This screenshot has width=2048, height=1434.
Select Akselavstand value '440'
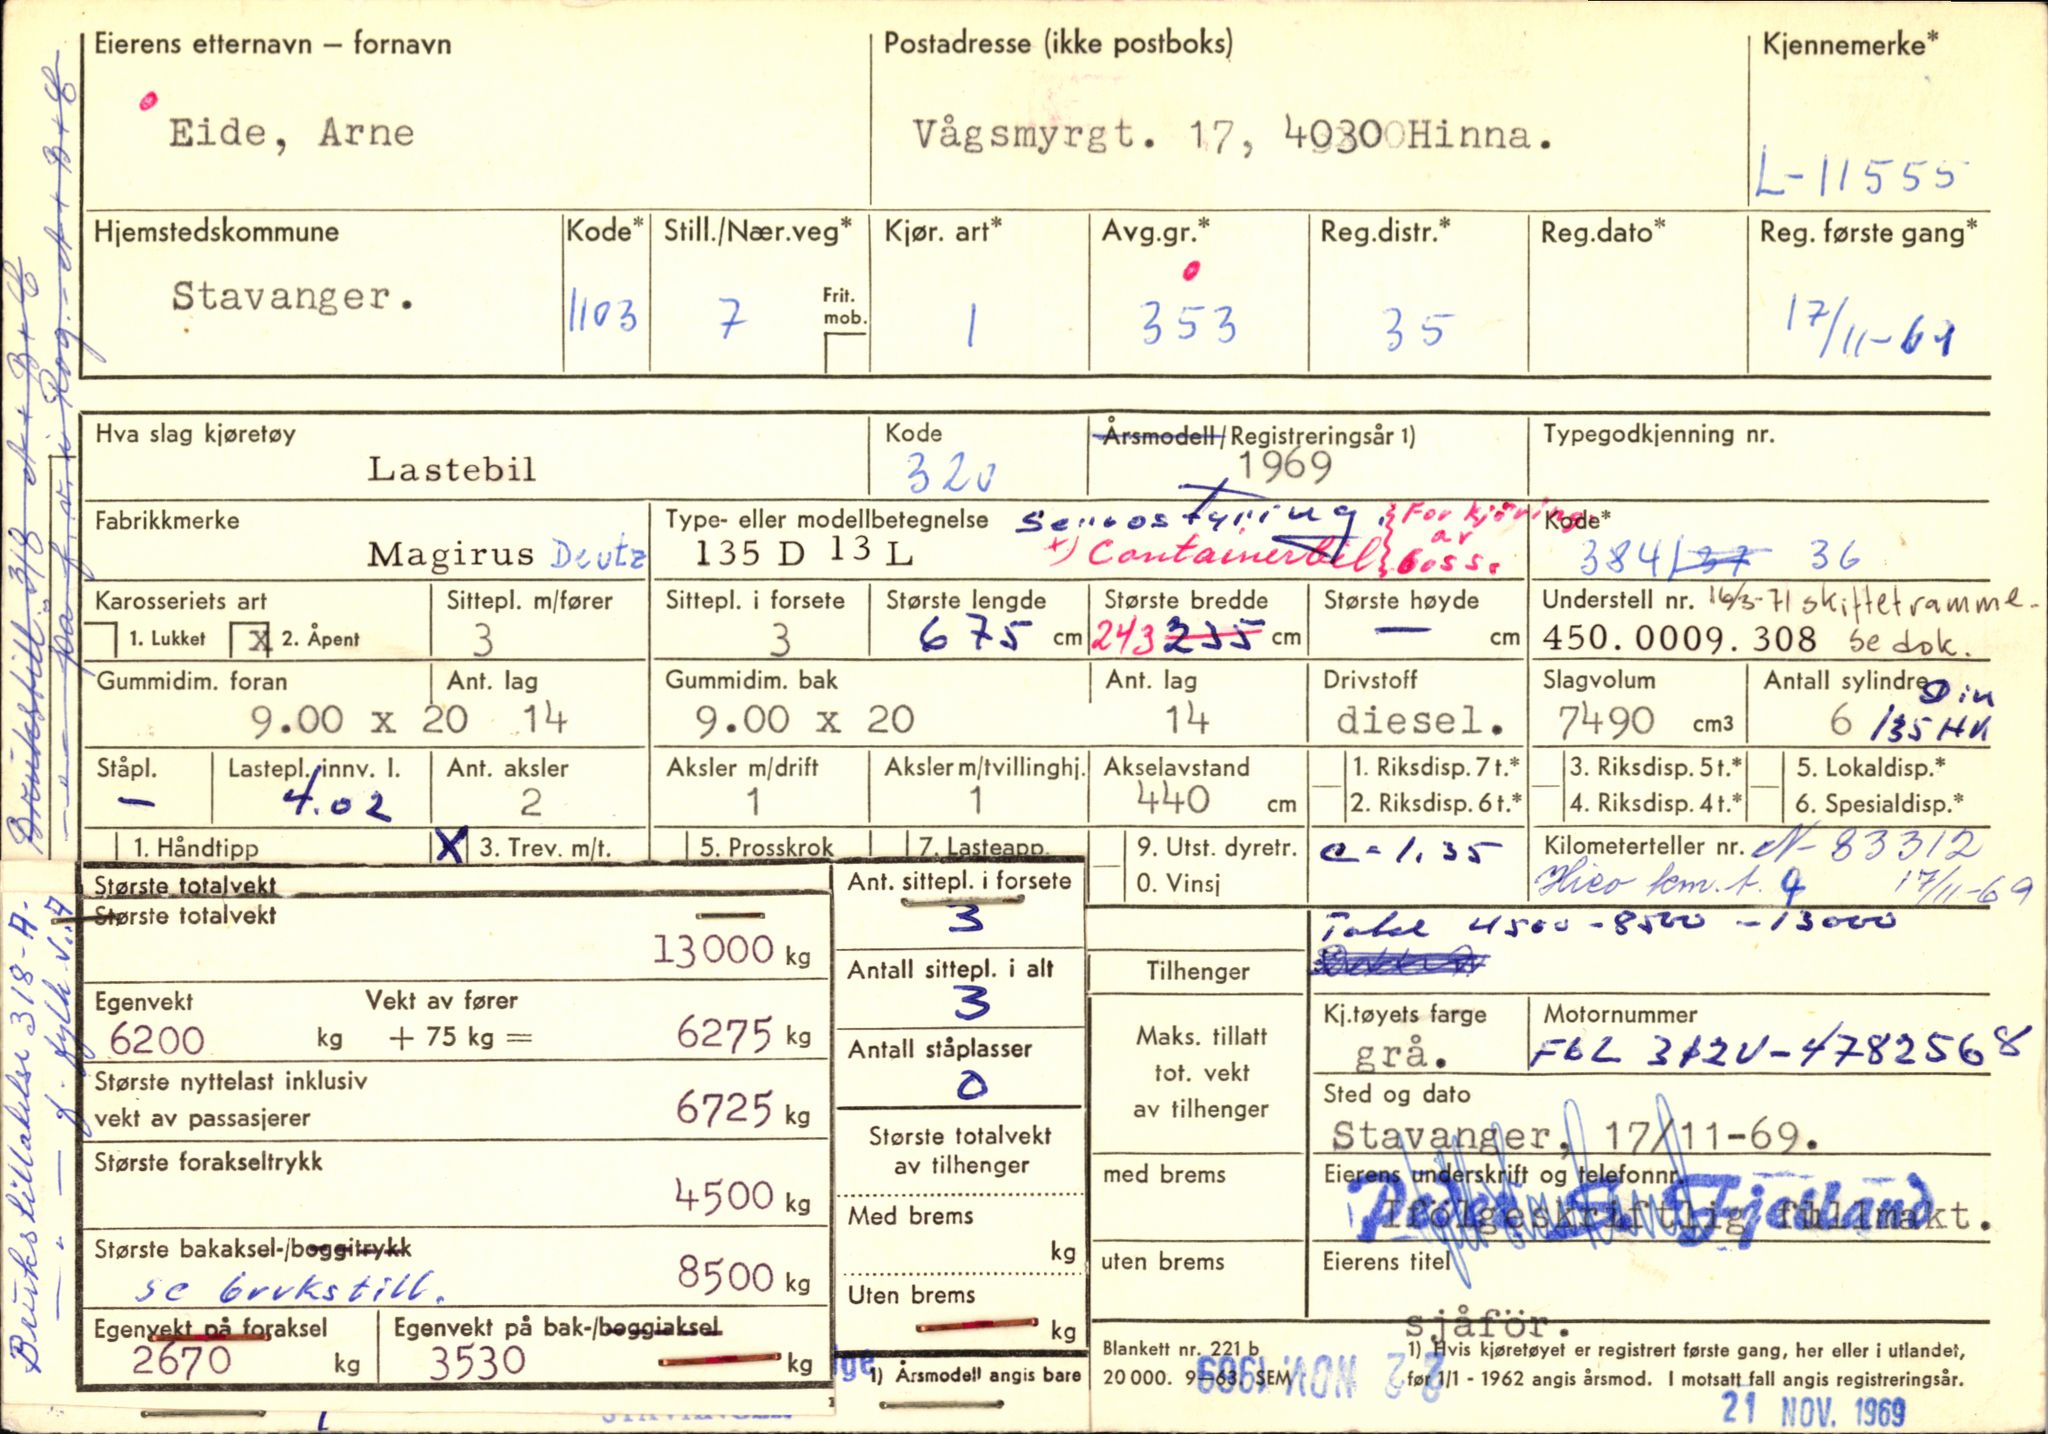point(1173,799)
